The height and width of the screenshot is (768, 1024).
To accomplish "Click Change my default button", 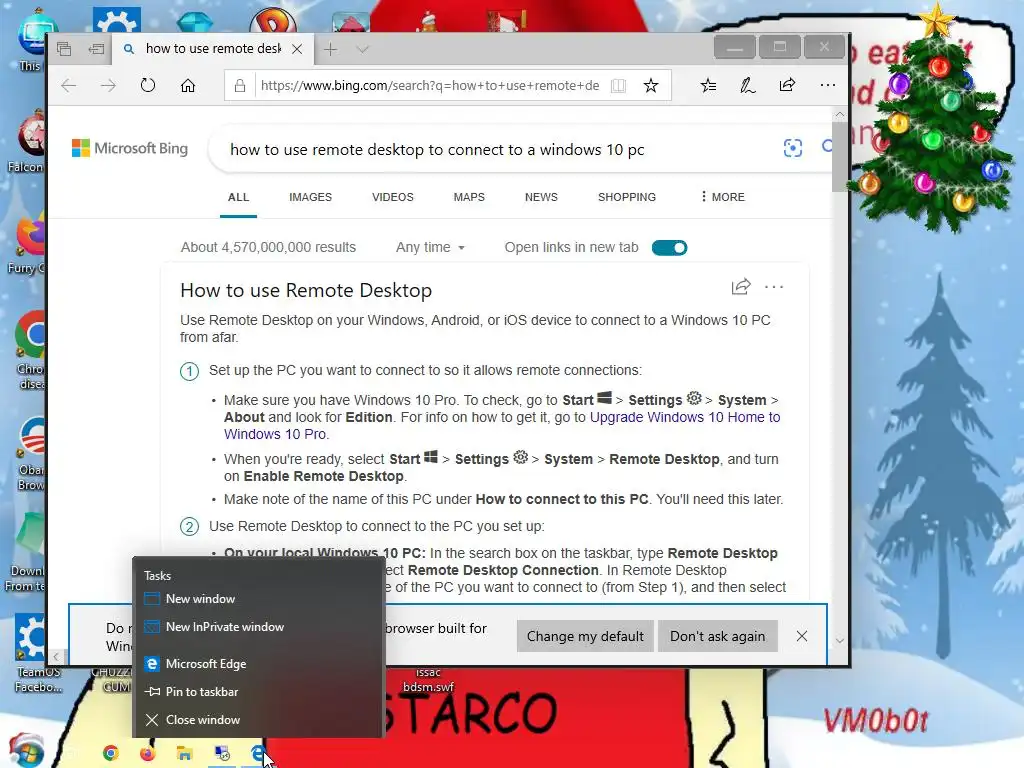I will [585, 636].
